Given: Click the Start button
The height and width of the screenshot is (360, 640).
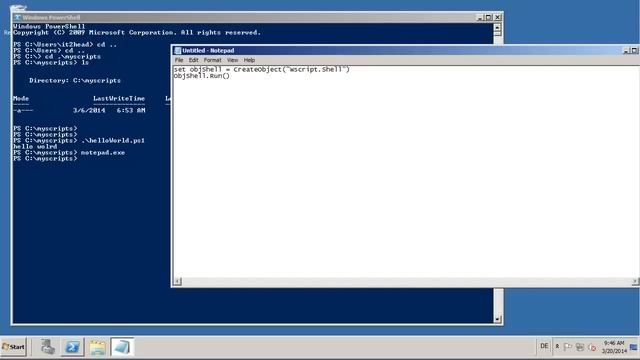Looking at the screenshot, I should 13,347.
